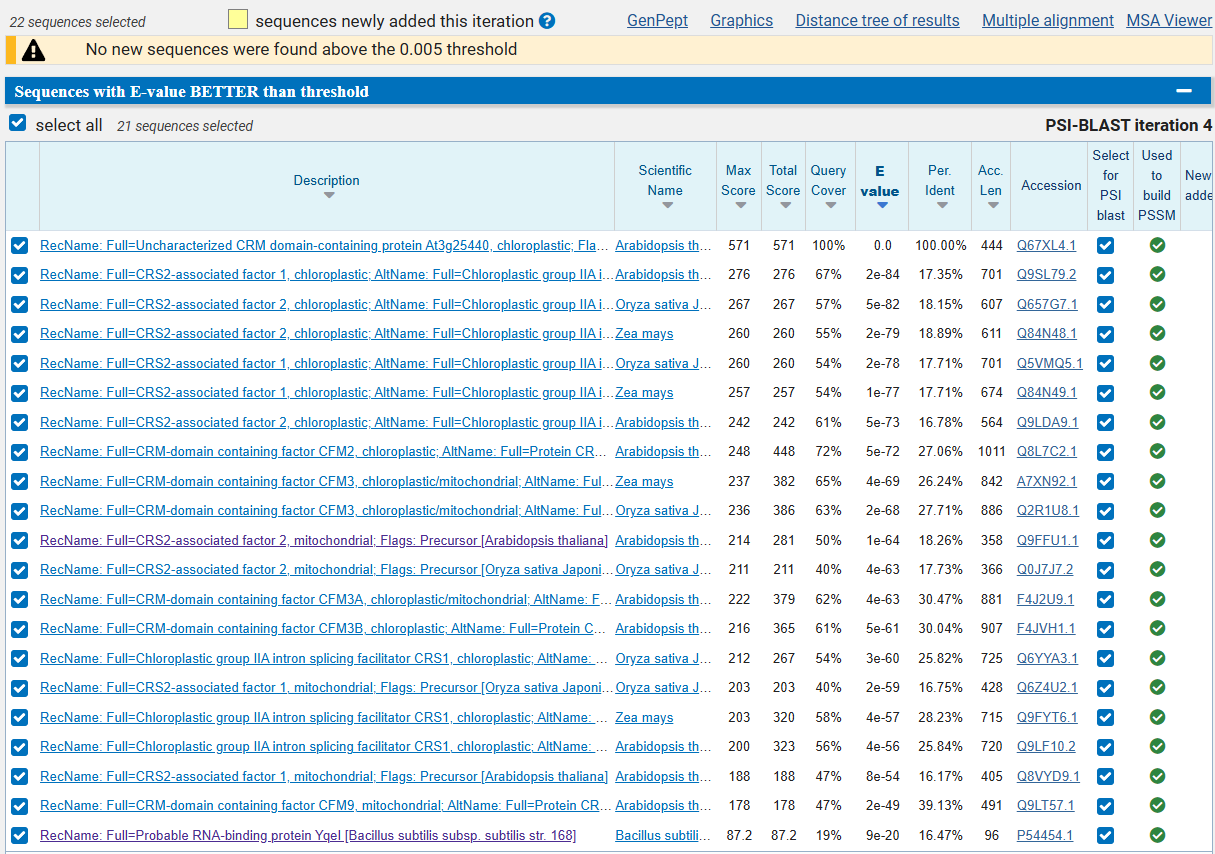Click green PSSM check icon for F4JVH1.1
This screenshot has height=854, width=1215.
(1157, 628)
